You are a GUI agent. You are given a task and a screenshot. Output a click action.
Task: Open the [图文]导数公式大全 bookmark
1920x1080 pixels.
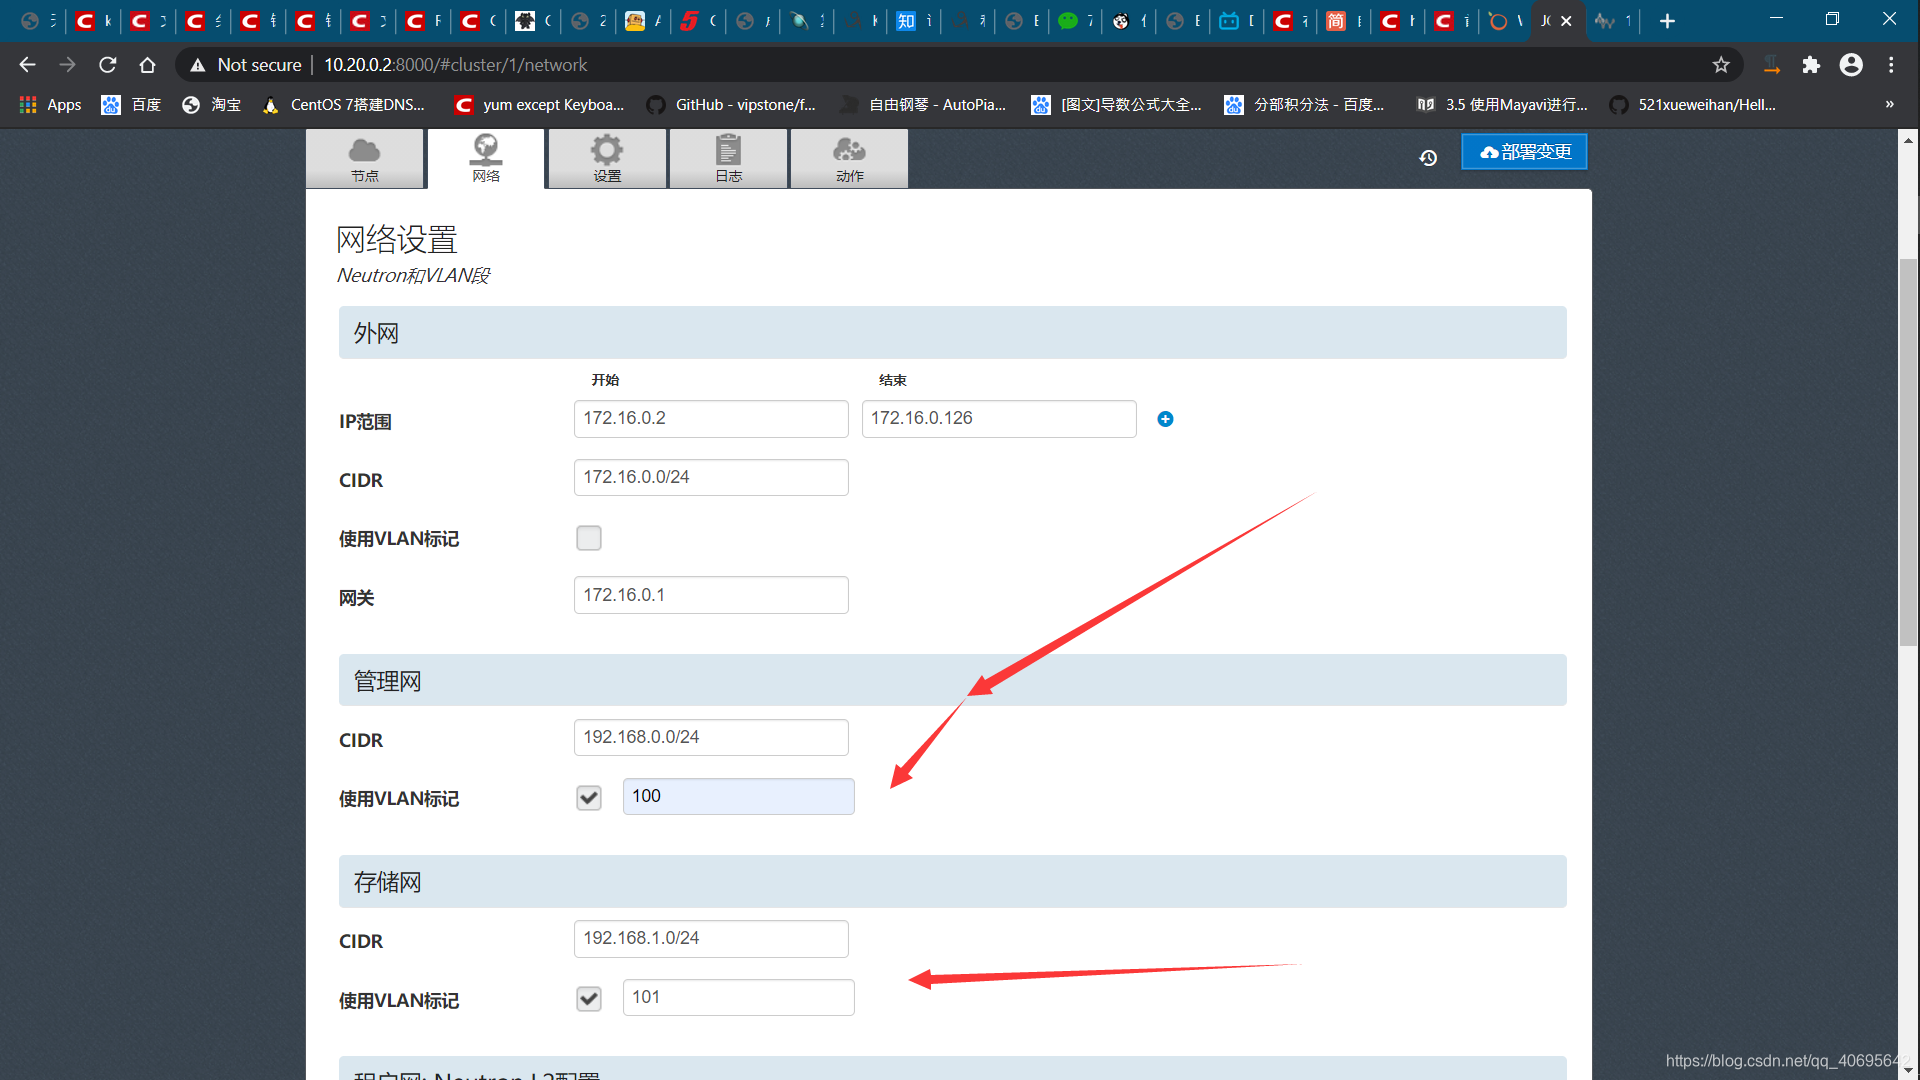[1117, 105]
